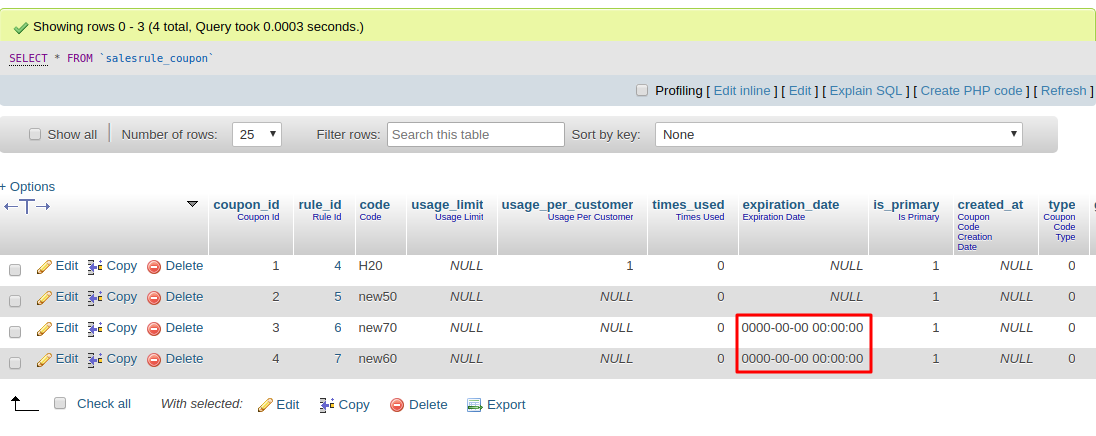Click new70's expiration date 0000-00-00 00:00:00
The width and height of the screenshot is (1096, 436).
point(802,328)
